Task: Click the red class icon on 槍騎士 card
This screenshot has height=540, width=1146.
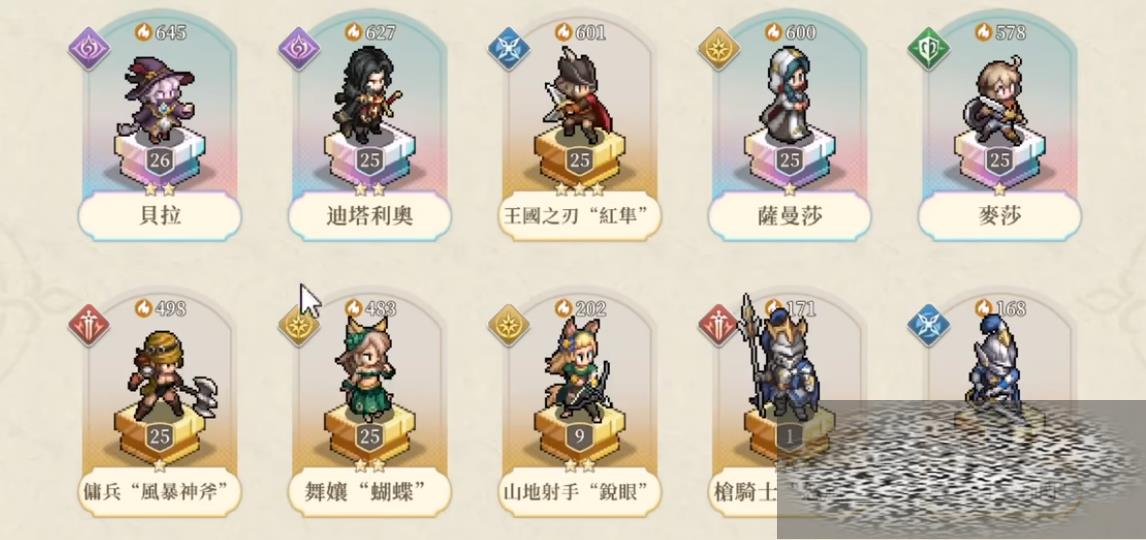Action: click(718, 325)
